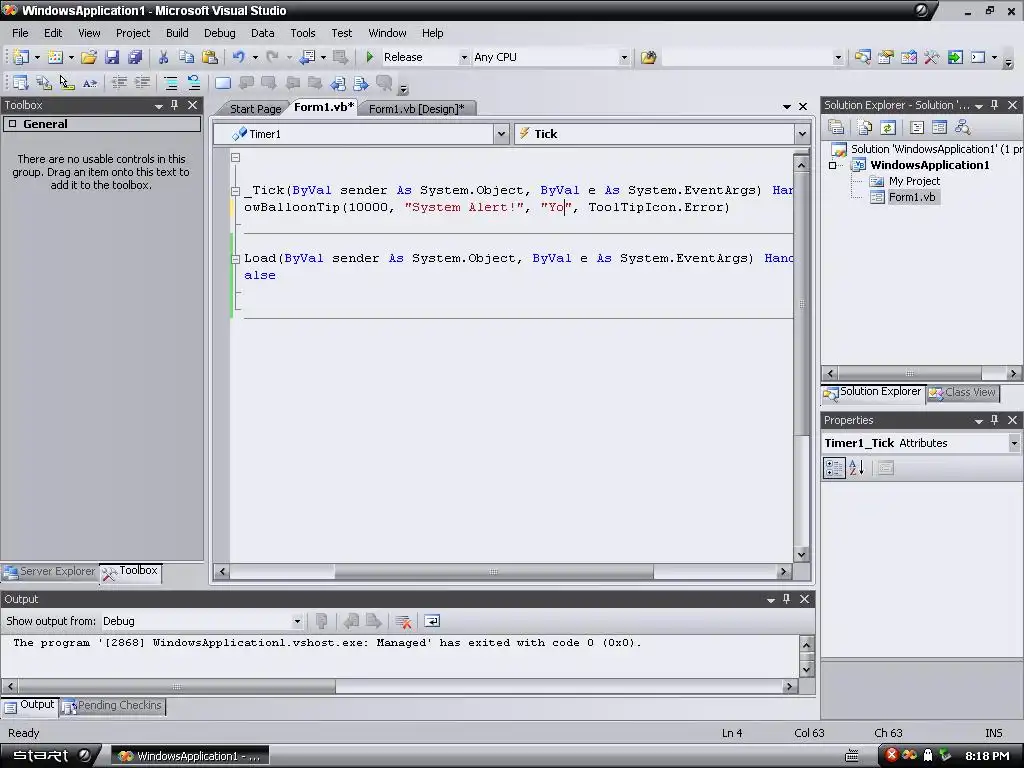
Task: Switch Properties panel to Alphabetical sort
Action: click(x=857, y=468)
